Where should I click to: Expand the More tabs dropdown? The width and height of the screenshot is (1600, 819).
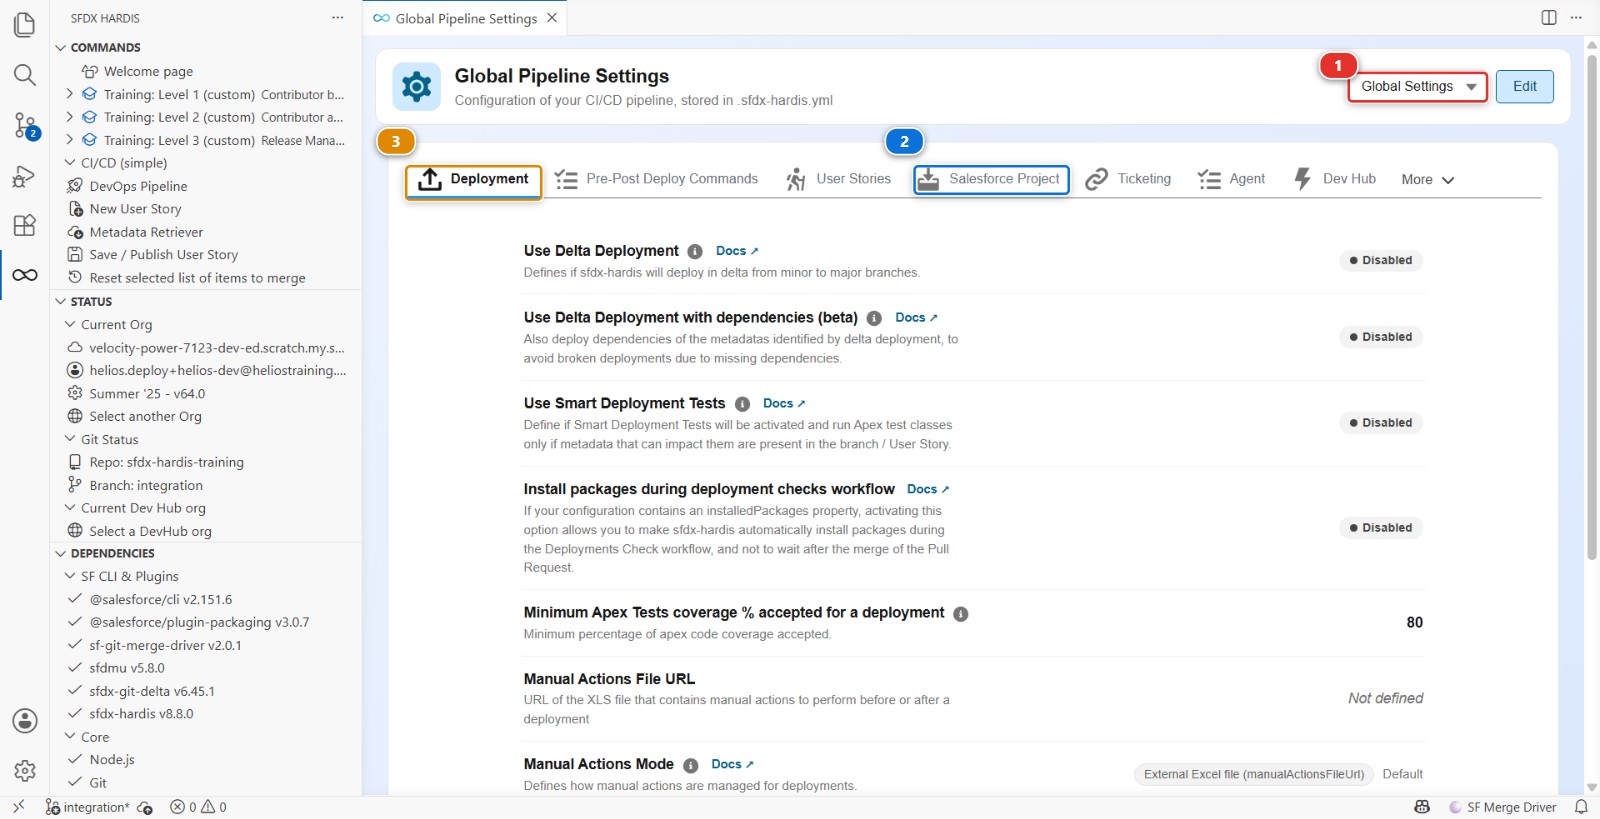tap(1427, 180)
